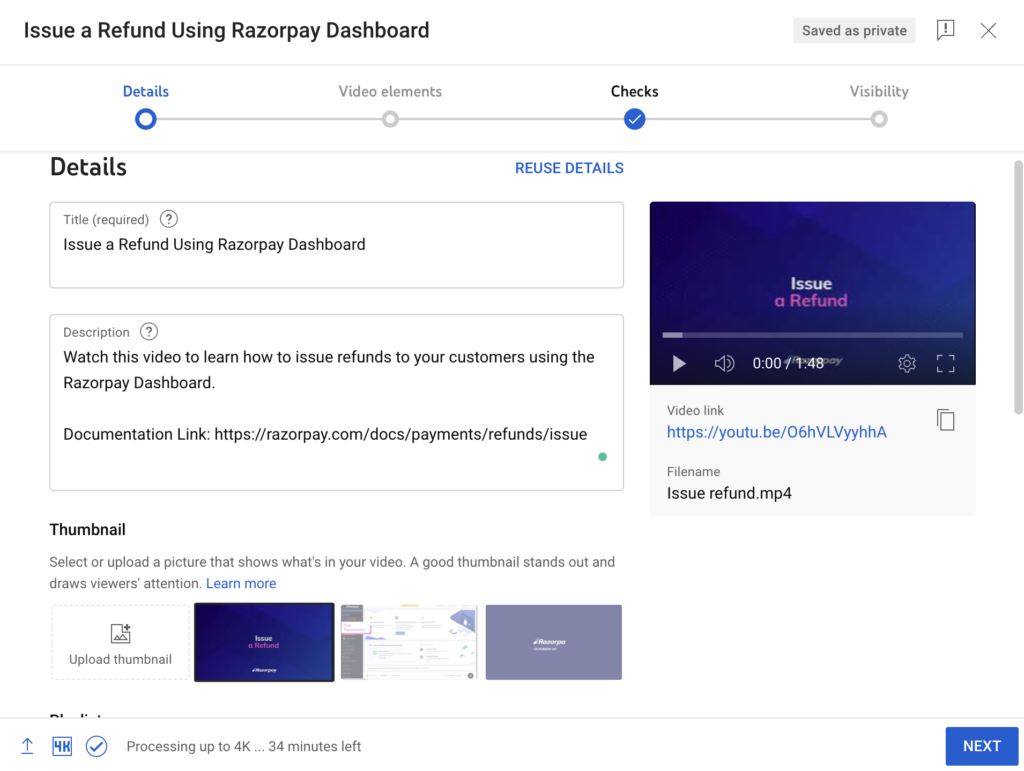Click the checks-complete checkmark icon bottom left
The image size is (1024, 771).
pyautogui.click(x=96, y=746)
